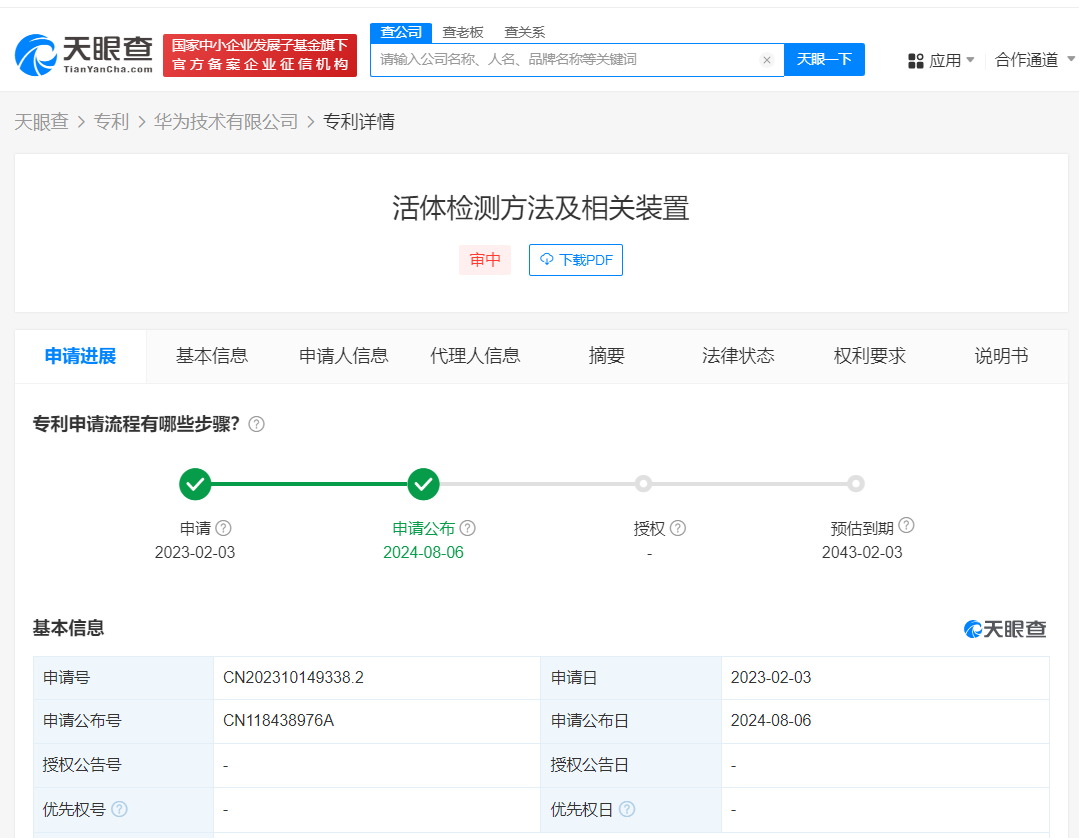Click the 天眼一下 search button

coord(823,60)
